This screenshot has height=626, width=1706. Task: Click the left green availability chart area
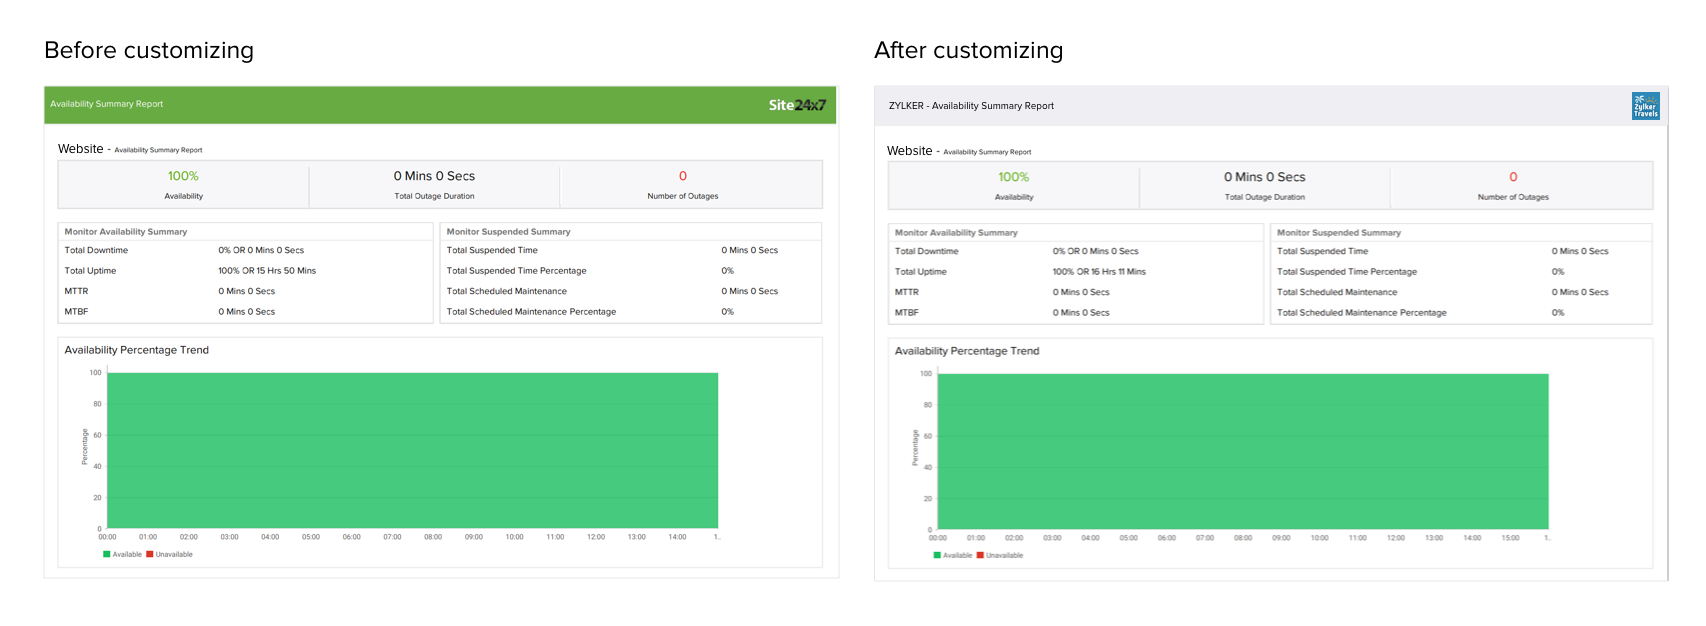coord(412,450)
